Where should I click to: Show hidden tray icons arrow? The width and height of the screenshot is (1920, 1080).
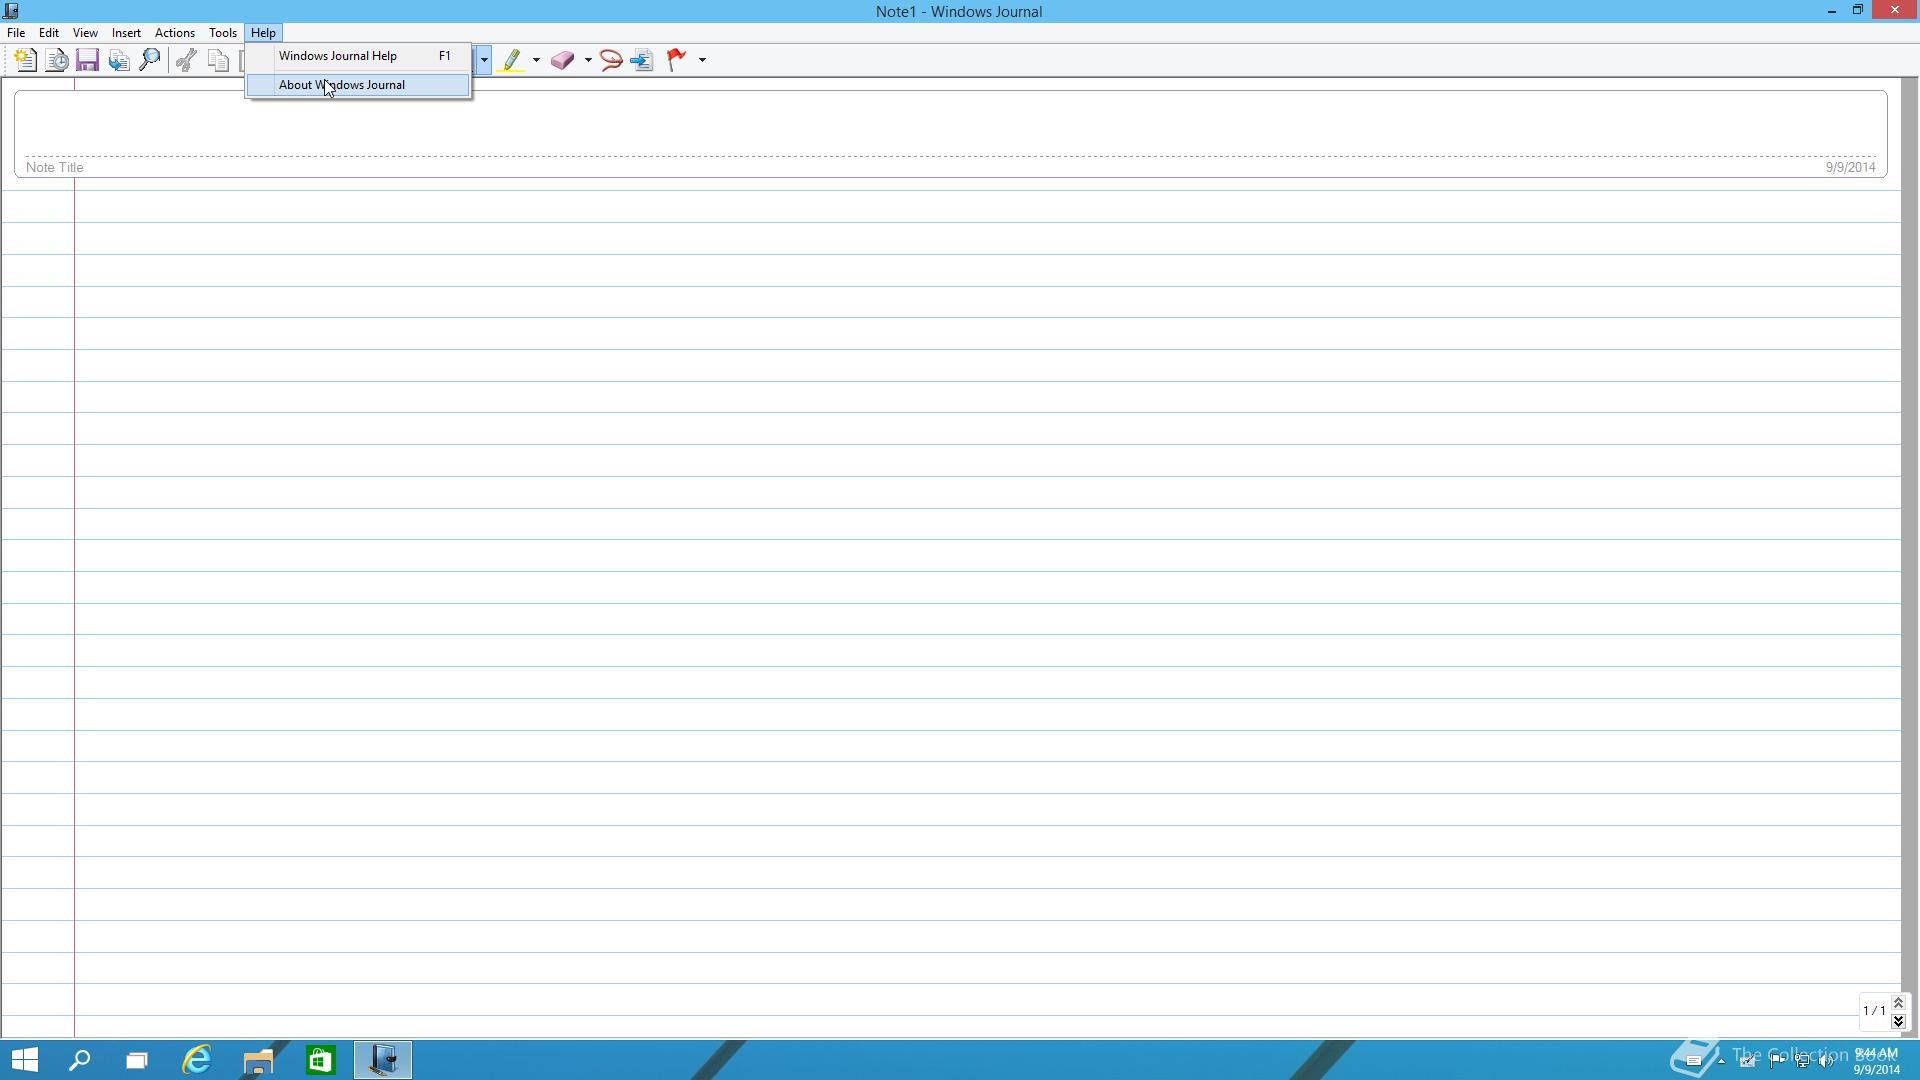click(x=1721, y=1061)
